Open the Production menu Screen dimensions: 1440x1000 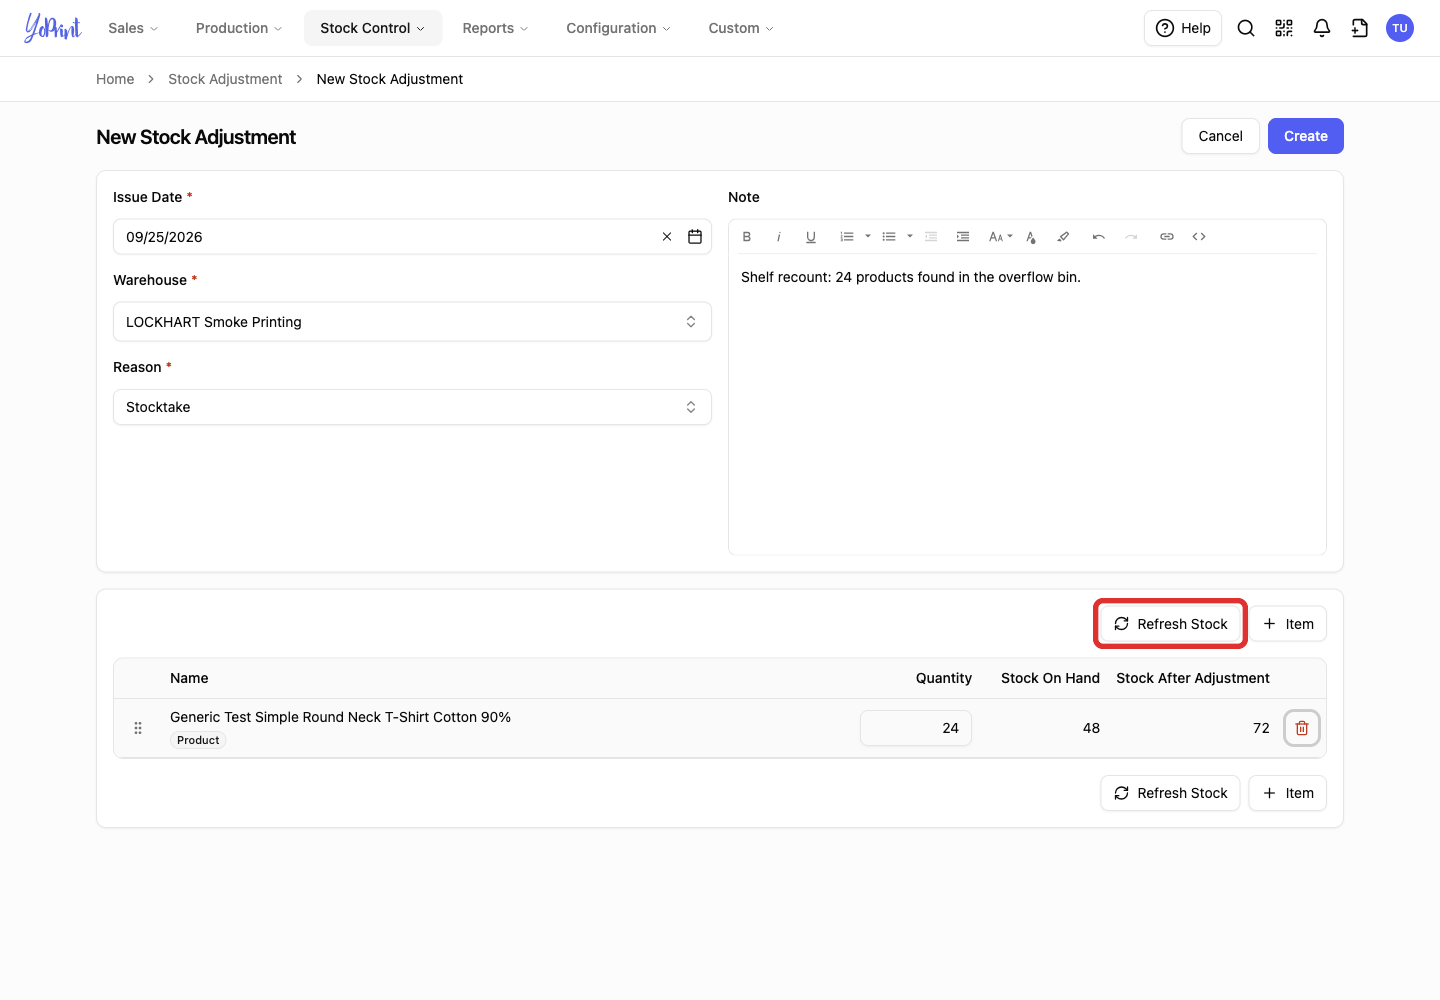[239, 28]
